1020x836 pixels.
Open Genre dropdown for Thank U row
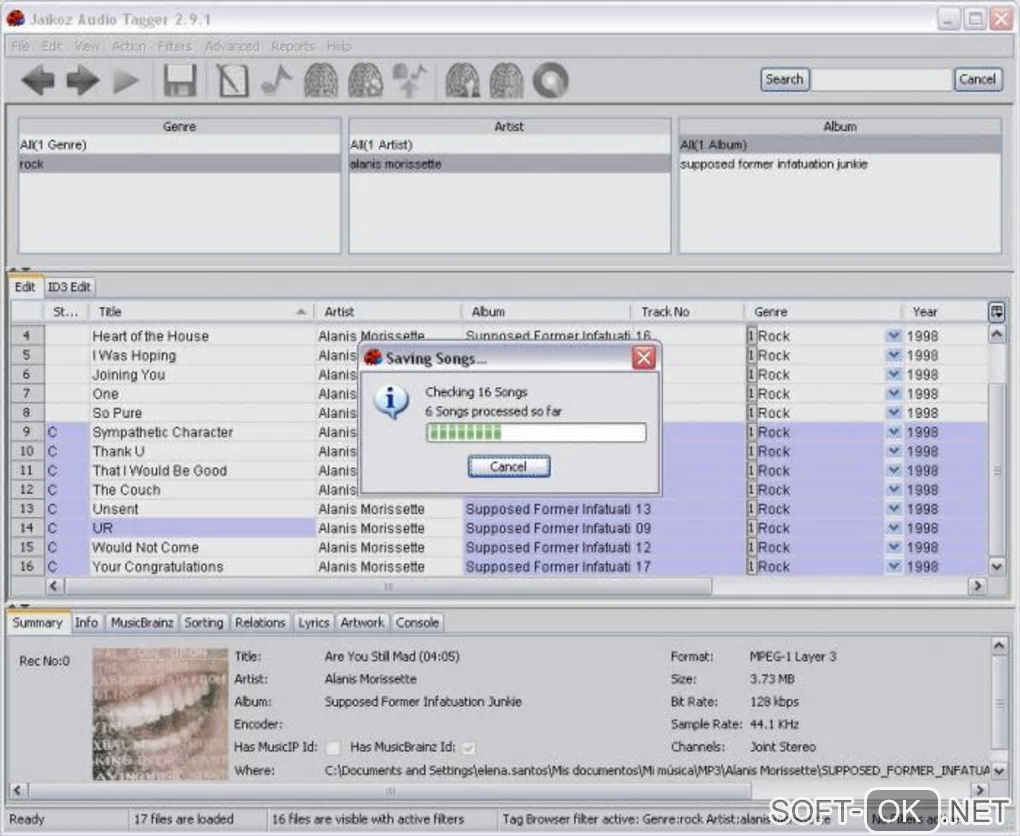[893, 451]
